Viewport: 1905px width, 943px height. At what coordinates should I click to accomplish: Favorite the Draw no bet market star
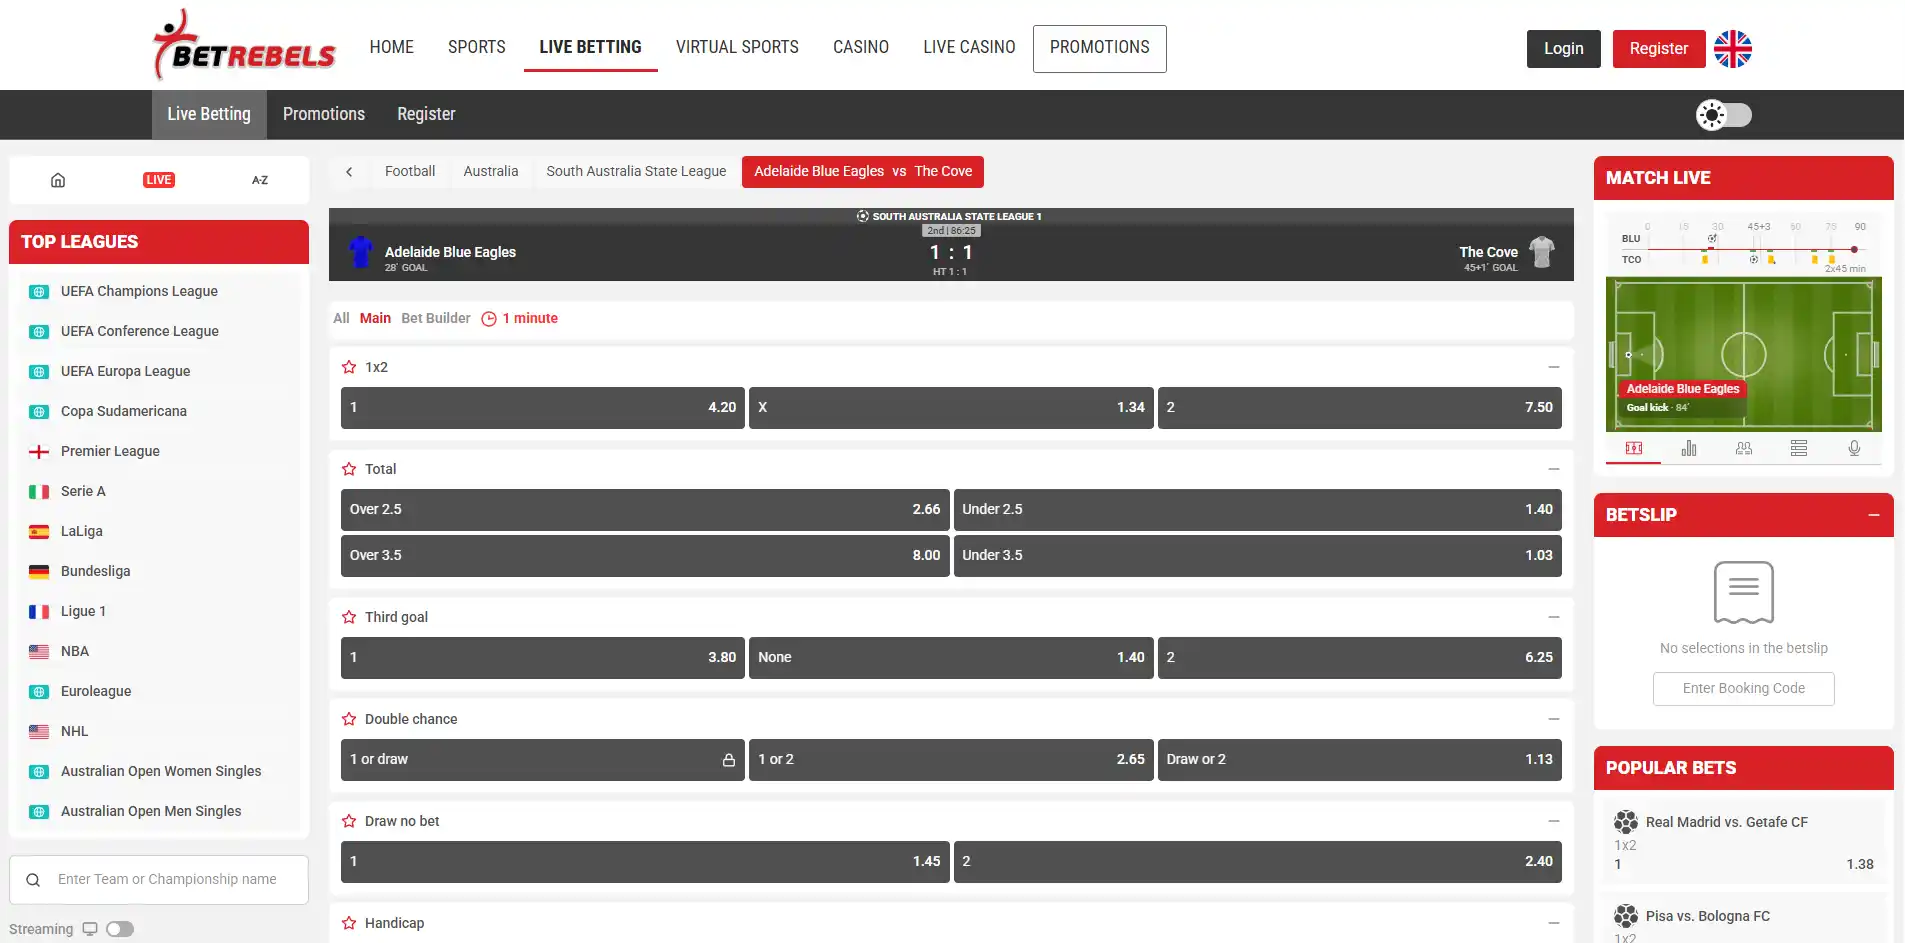pos(349,821)
